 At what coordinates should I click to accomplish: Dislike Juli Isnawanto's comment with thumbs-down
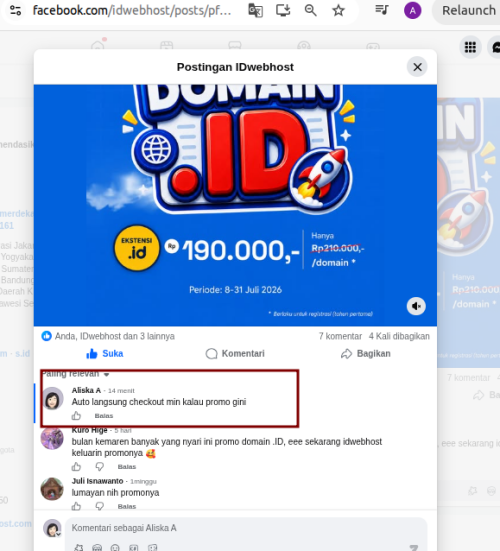pyautogui.click(x=100, y=506)
